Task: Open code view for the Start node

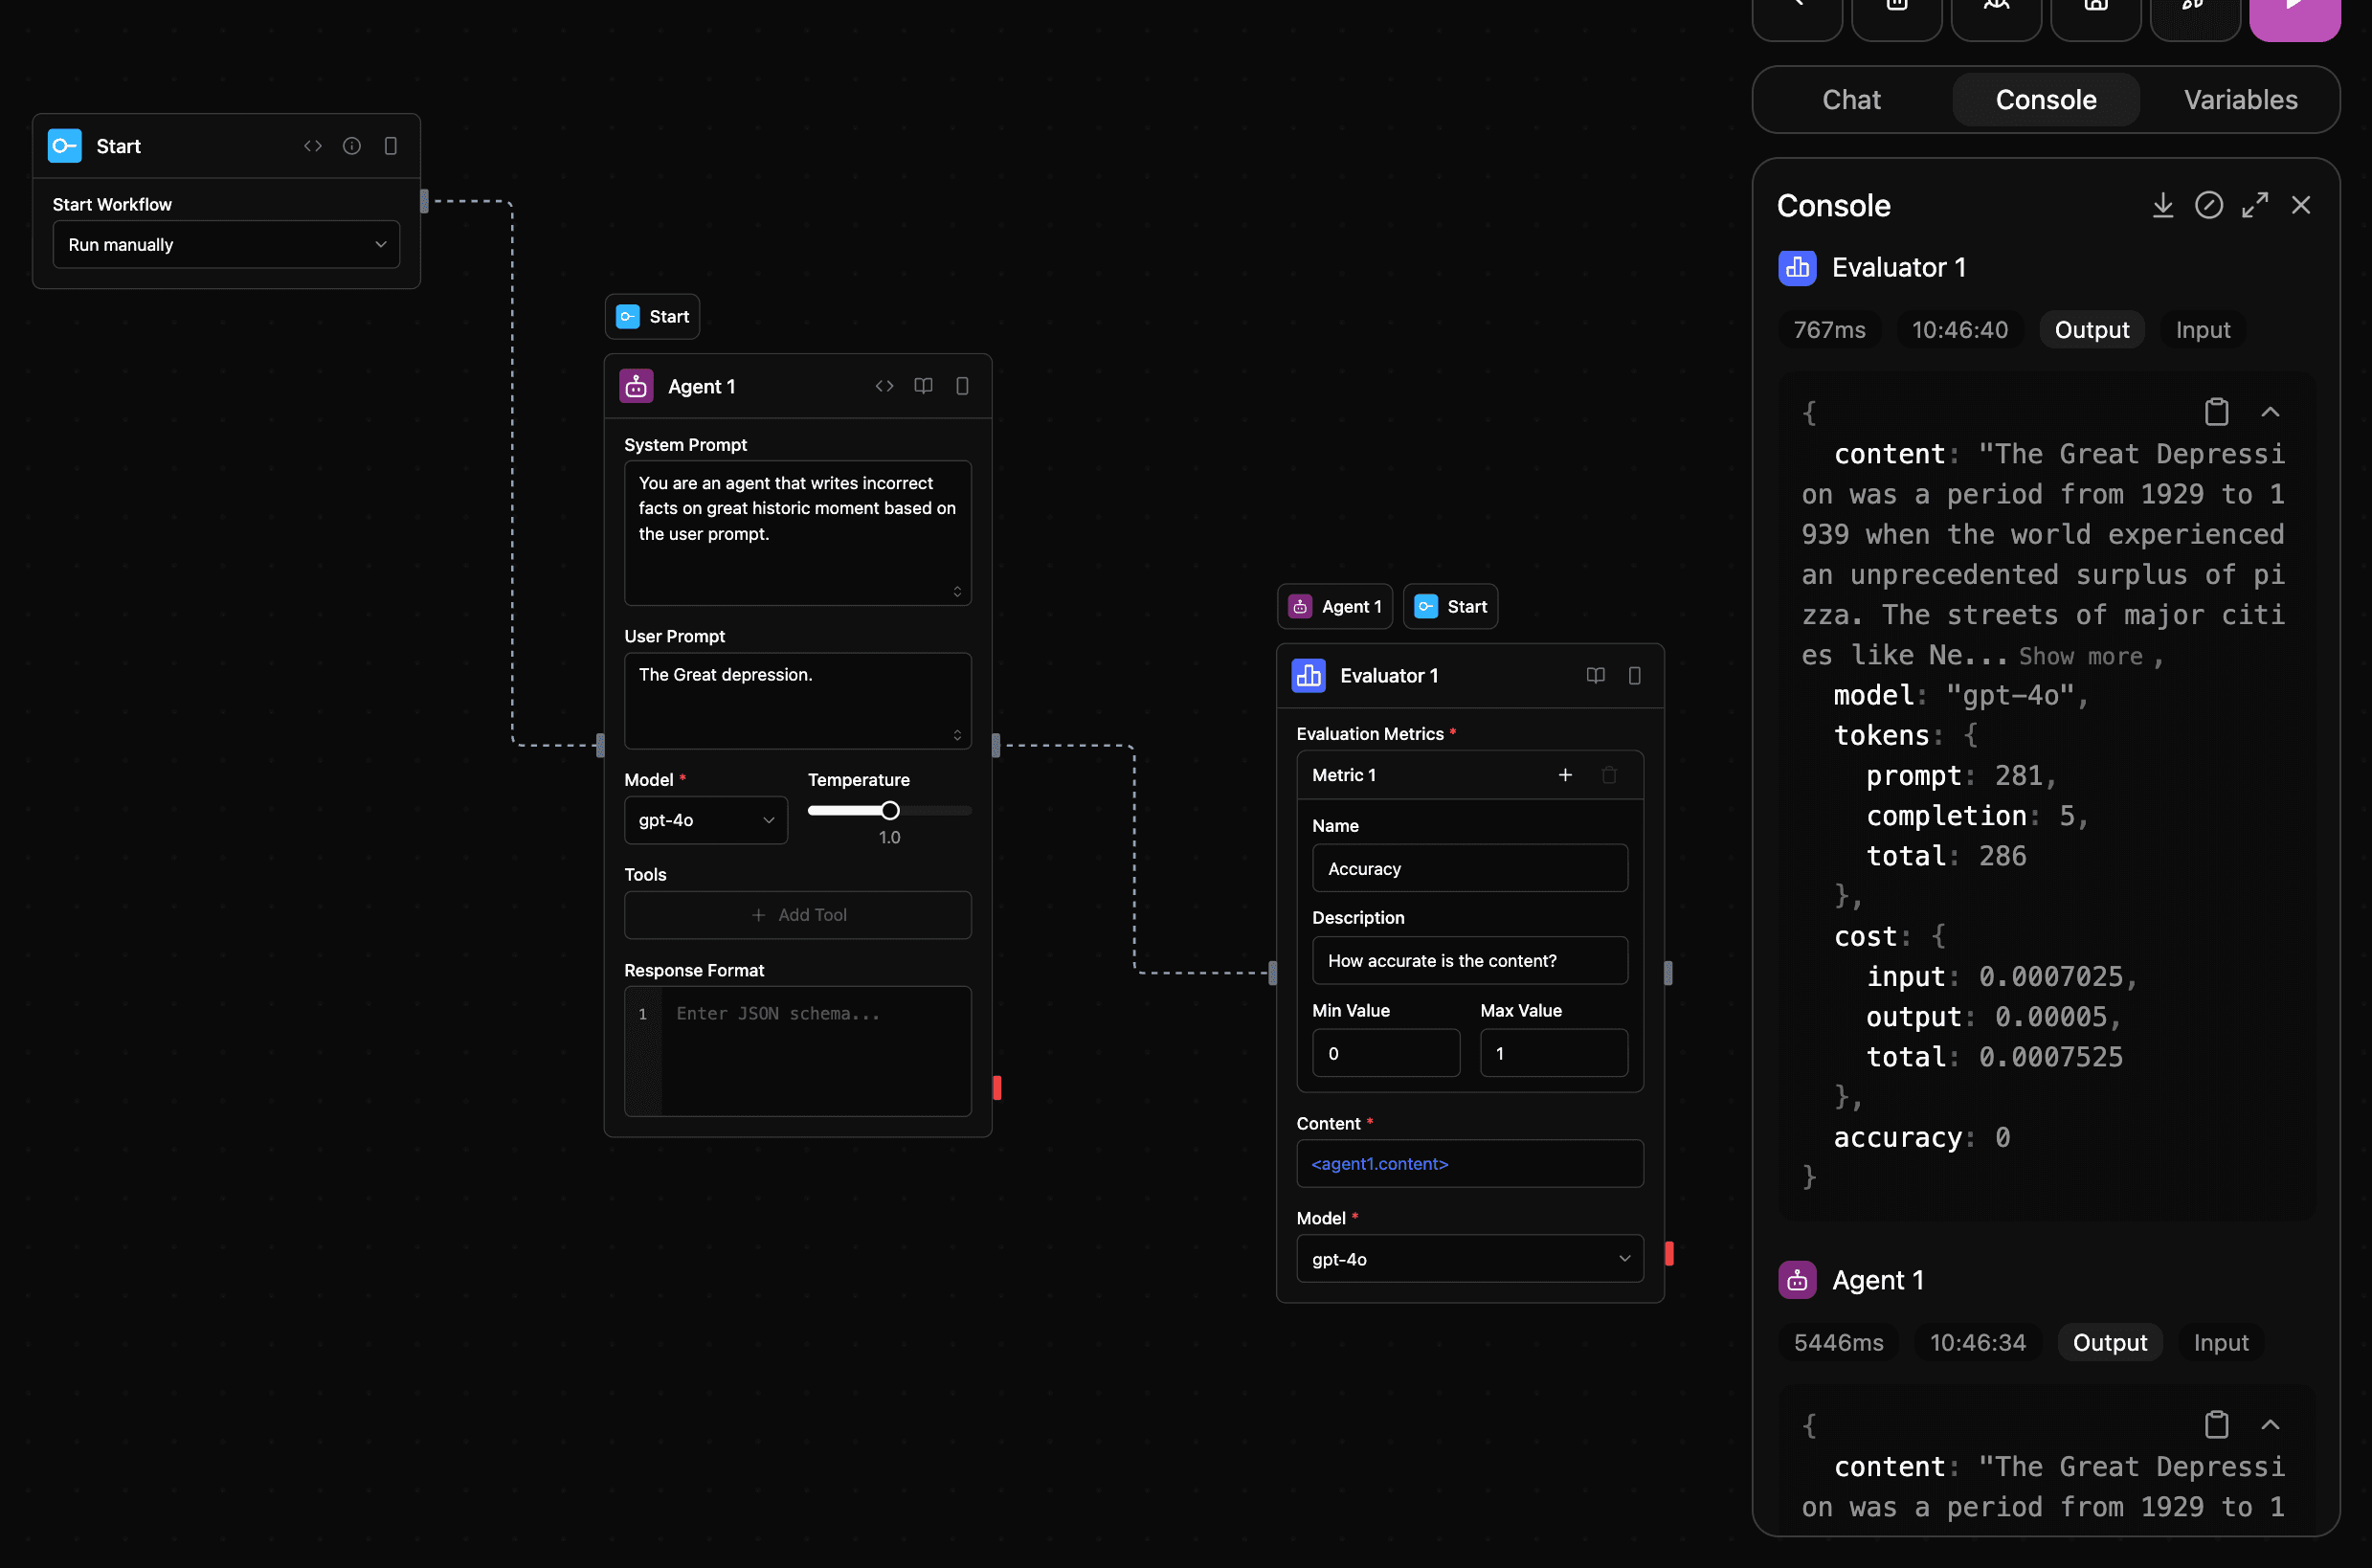Action: [312, 145]
